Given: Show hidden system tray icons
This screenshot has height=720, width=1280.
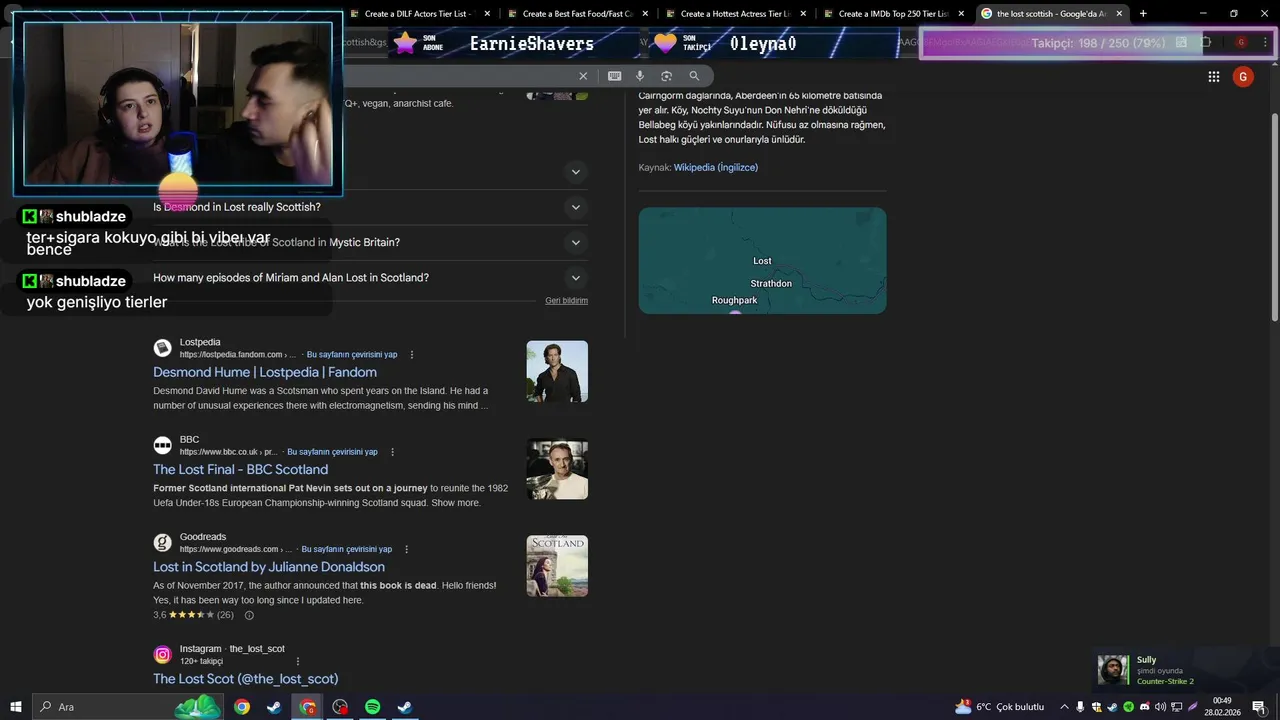Looking at the screenshot, I should [x=1064, y=707].
